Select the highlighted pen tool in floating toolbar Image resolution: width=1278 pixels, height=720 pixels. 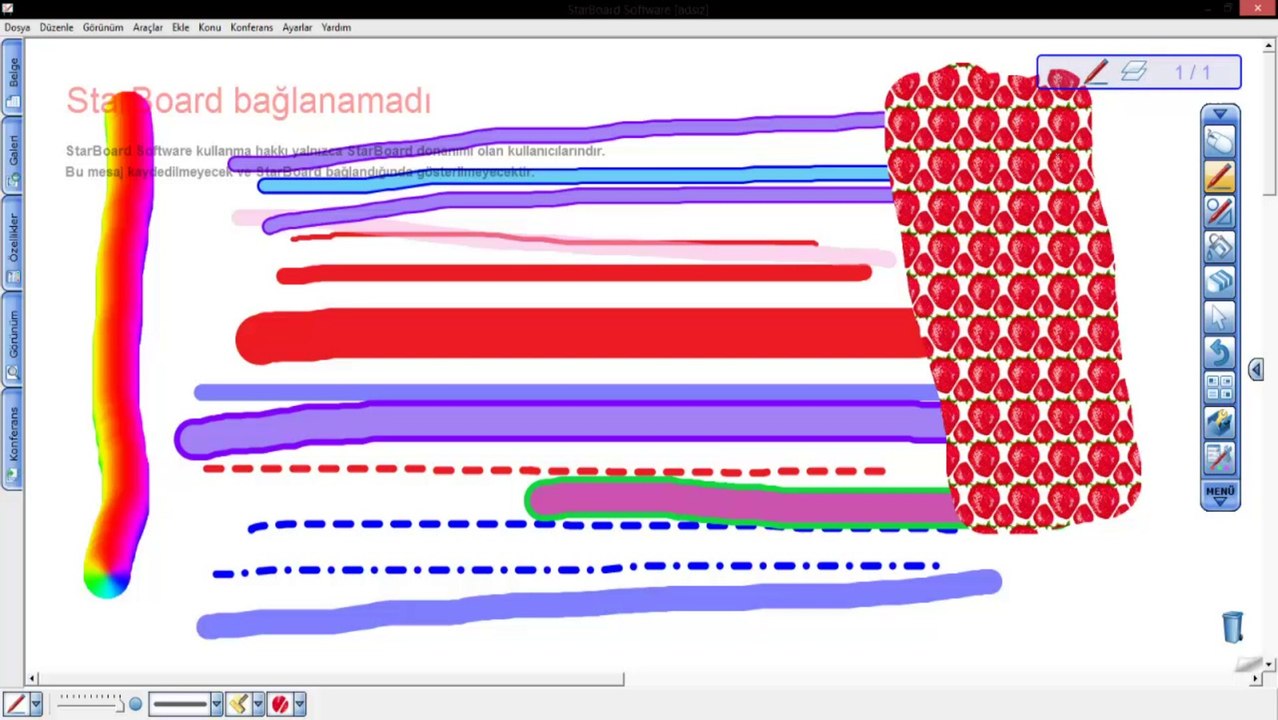tap(1219, 177)
